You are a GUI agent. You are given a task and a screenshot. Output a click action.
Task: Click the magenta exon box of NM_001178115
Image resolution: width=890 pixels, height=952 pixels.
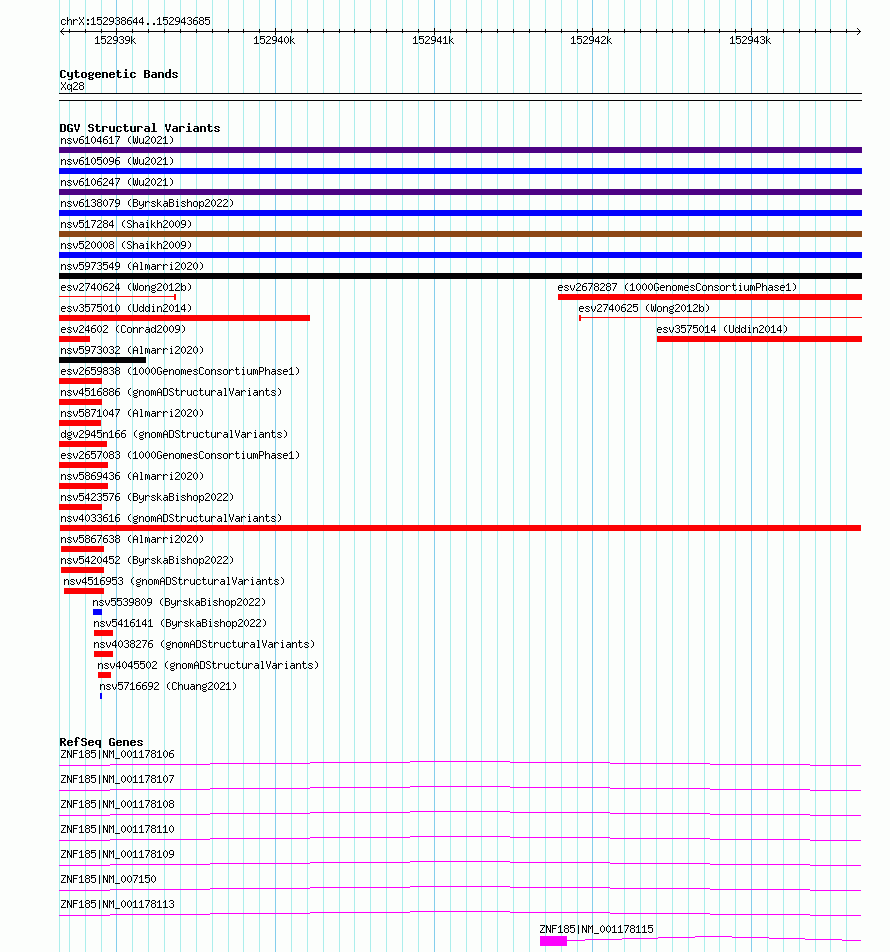pyautogui.click(x=553, y=941)
